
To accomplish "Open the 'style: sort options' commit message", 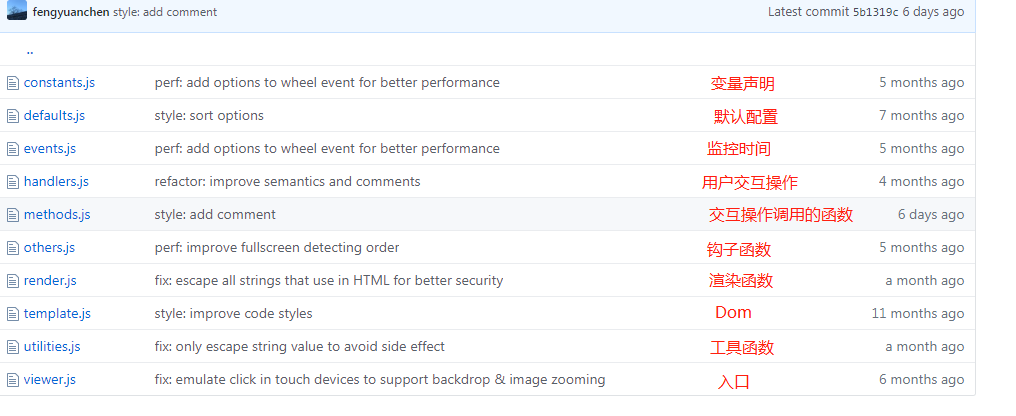I will (209, 116).
